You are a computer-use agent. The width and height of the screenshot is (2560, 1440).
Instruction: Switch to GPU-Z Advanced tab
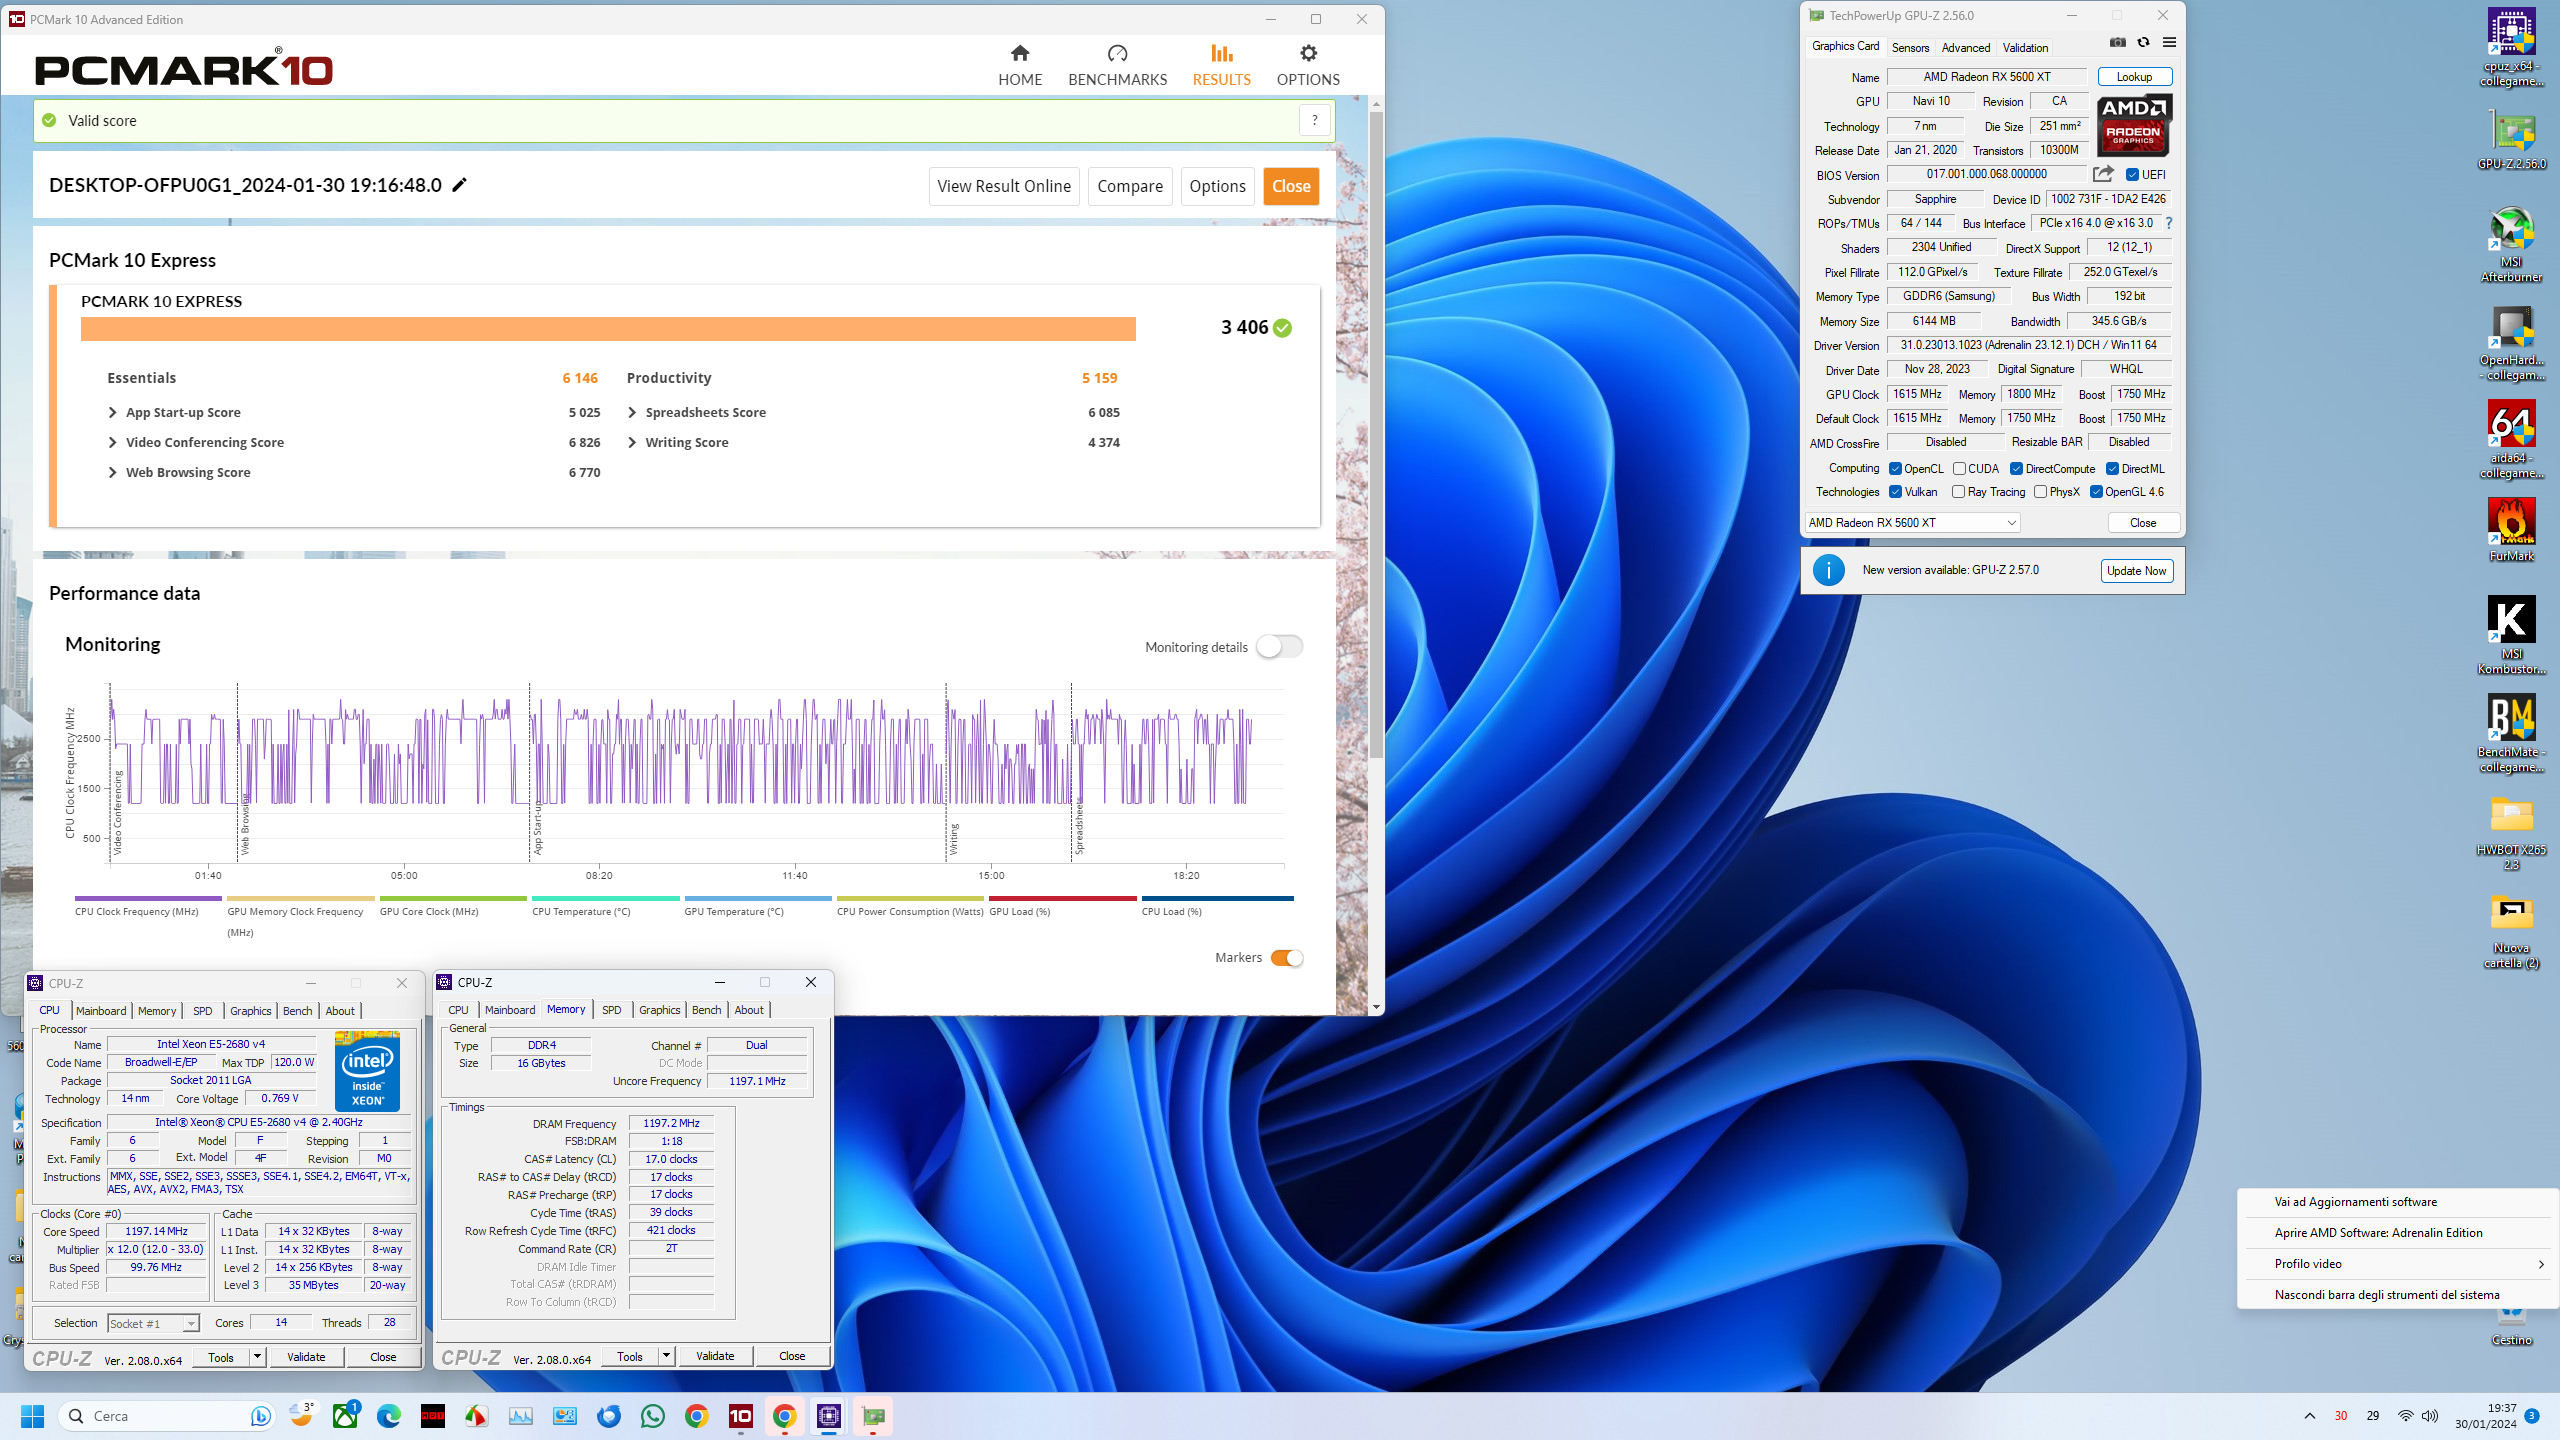click(x=1966, y=47)
